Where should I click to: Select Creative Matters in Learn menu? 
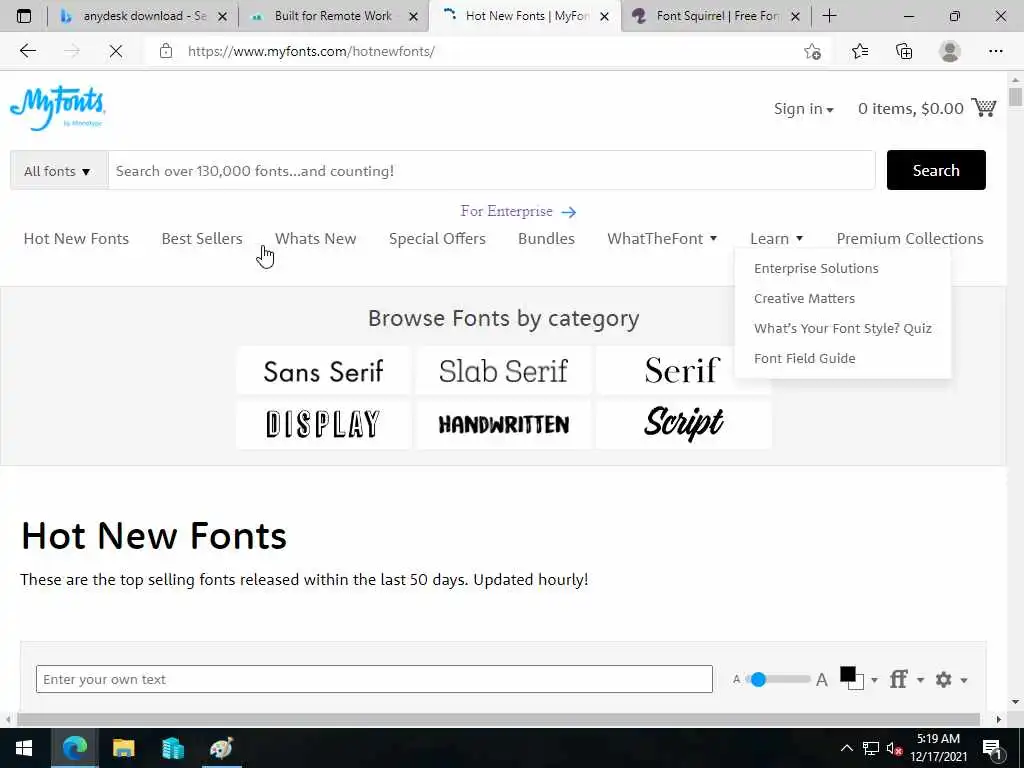[x=805, y=298]
